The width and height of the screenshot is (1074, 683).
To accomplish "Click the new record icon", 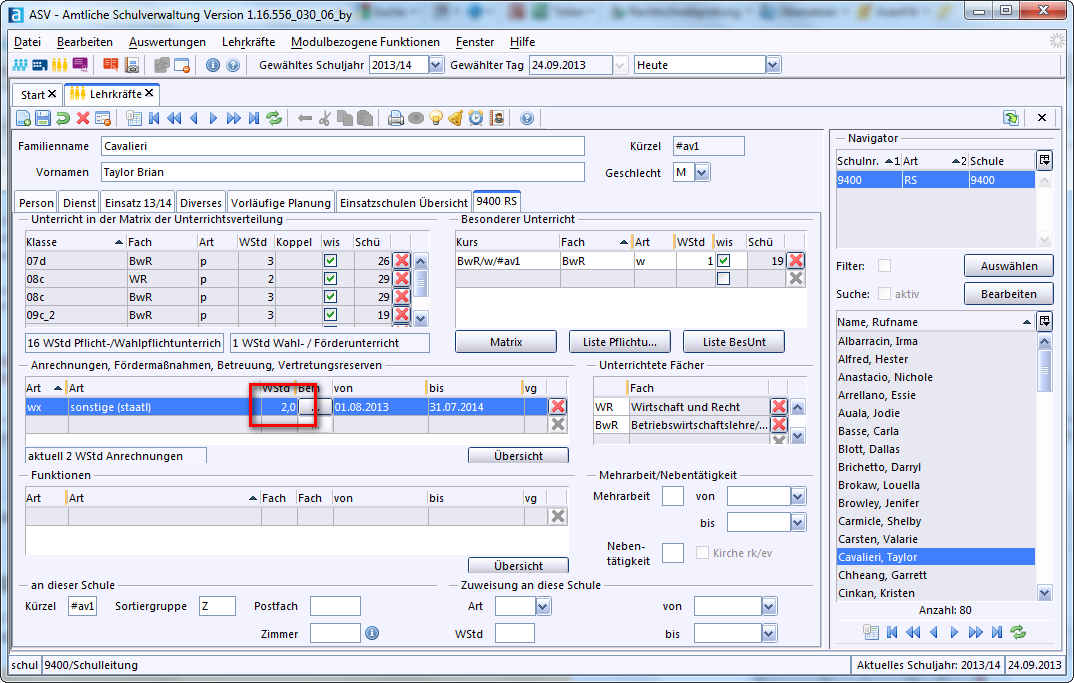I will (x=23, y=119).
